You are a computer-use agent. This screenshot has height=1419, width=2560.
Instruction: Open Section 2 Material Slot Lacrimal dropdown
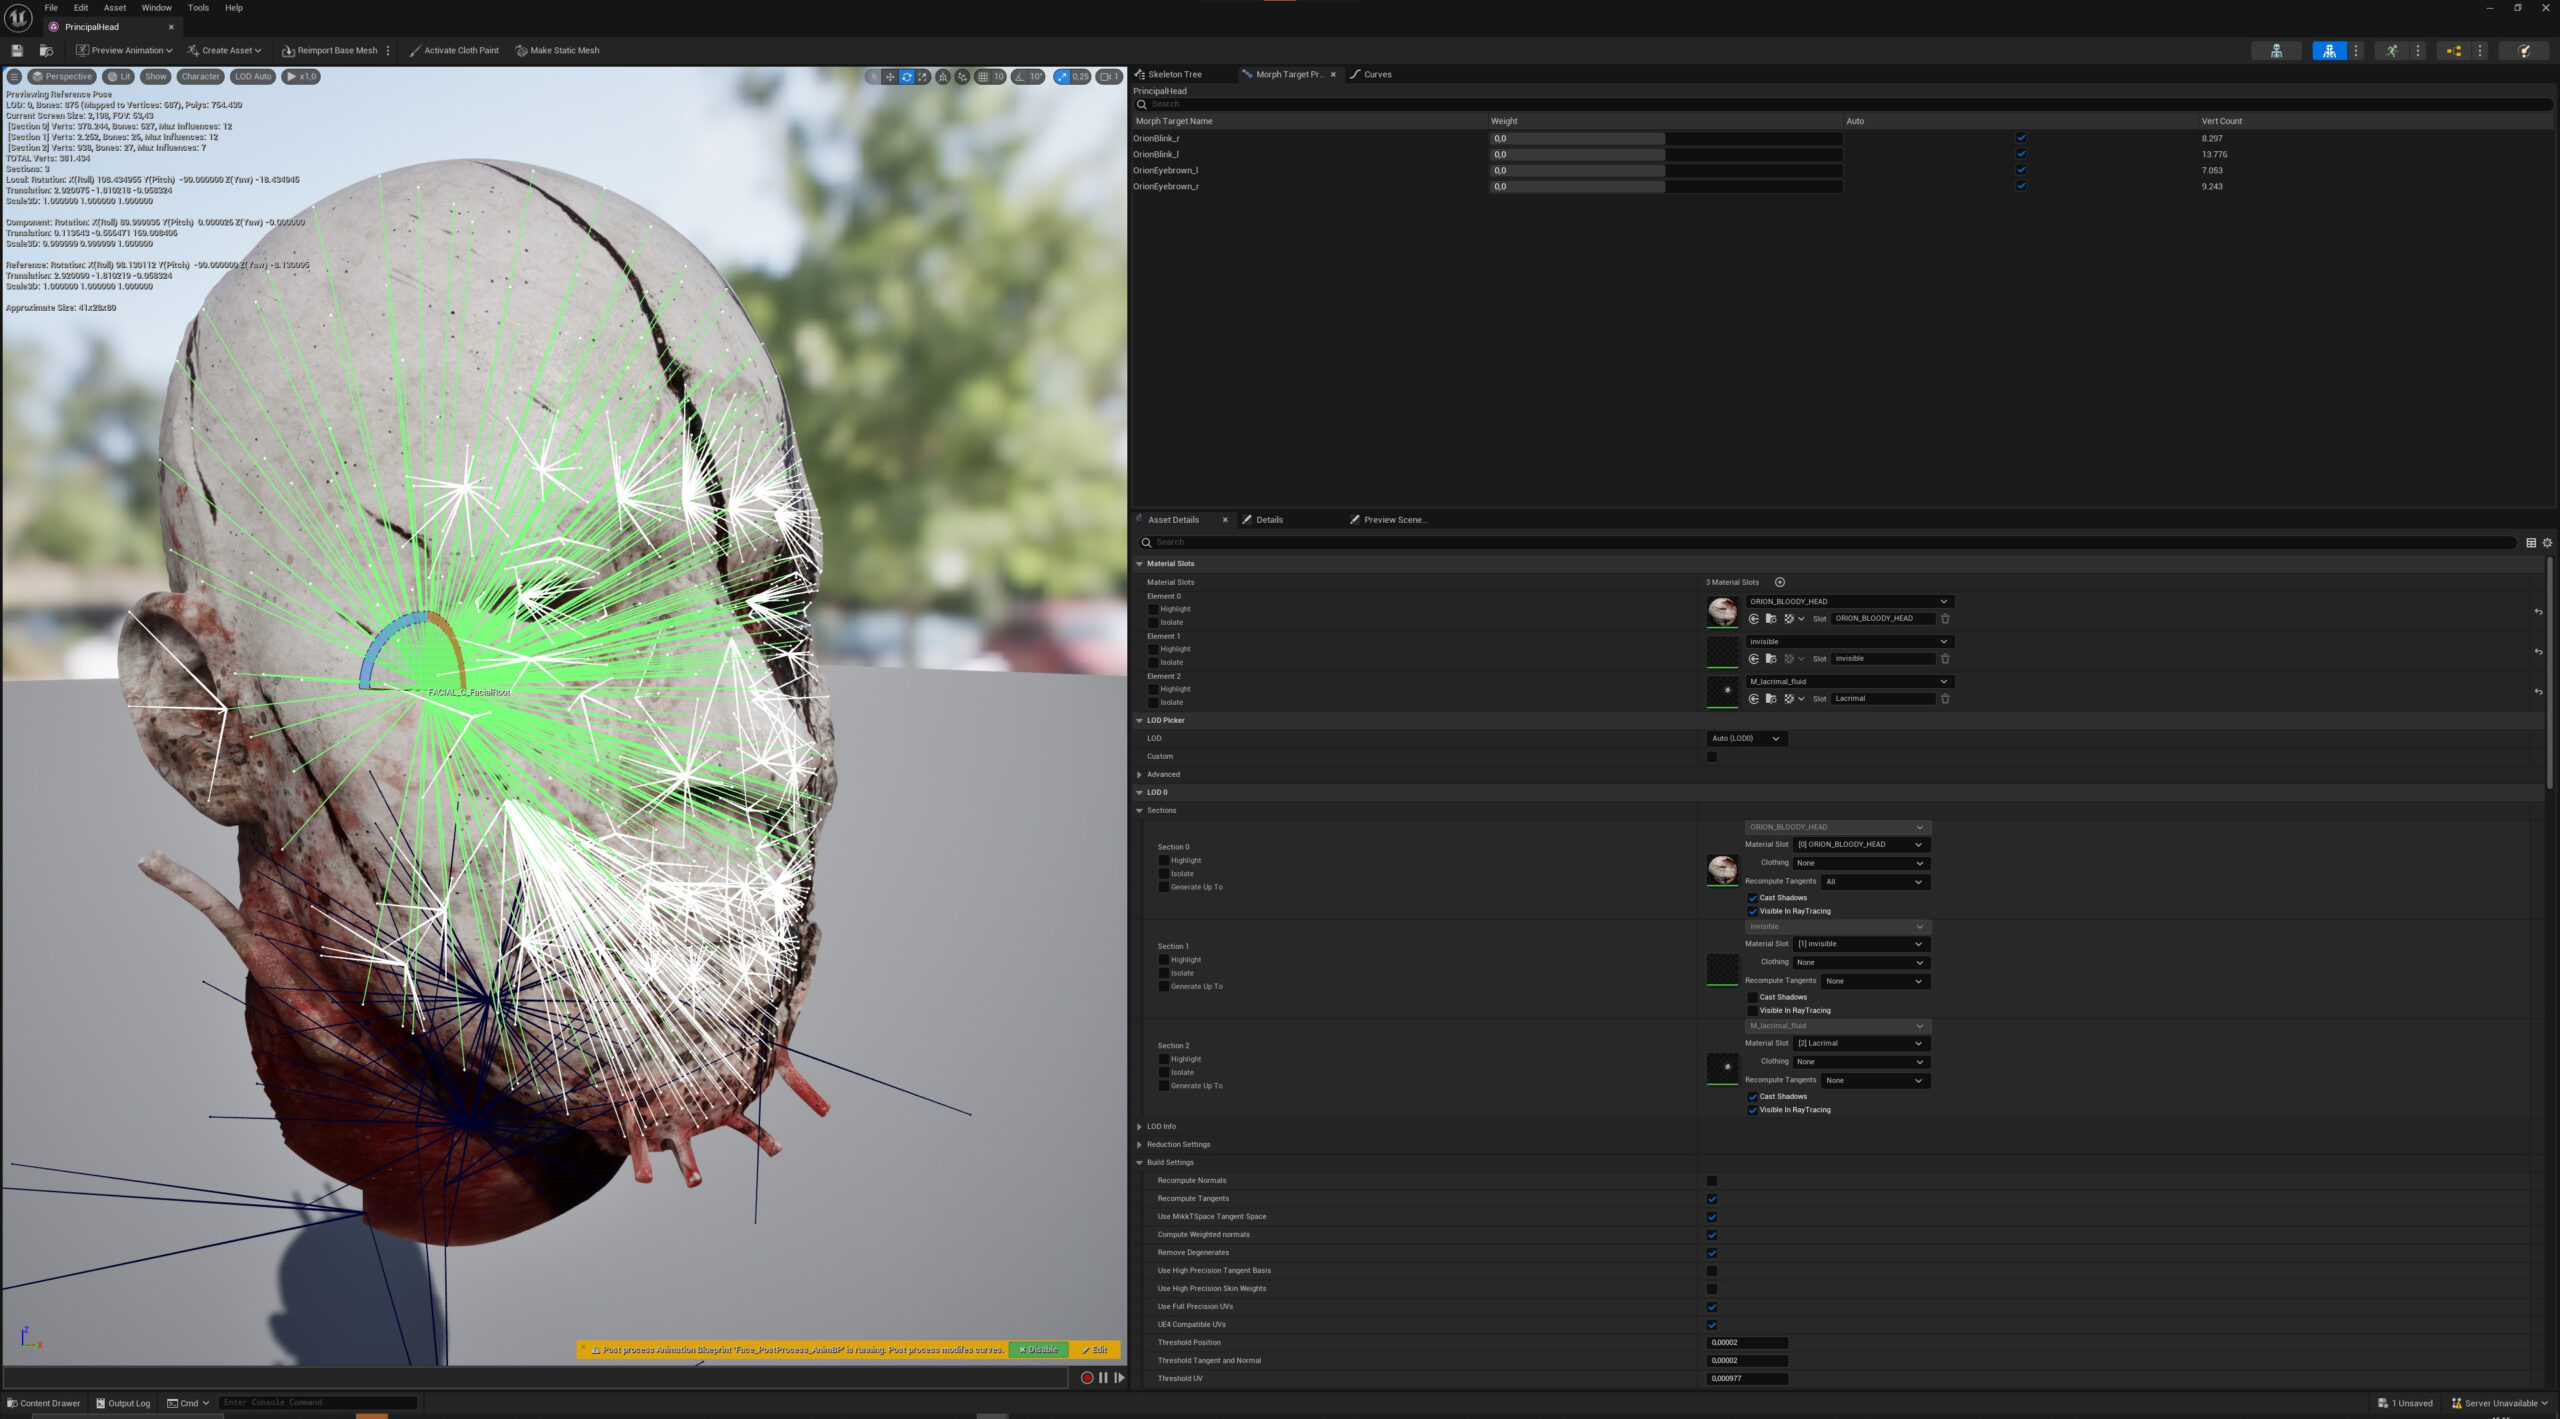pos(1860,1043)
